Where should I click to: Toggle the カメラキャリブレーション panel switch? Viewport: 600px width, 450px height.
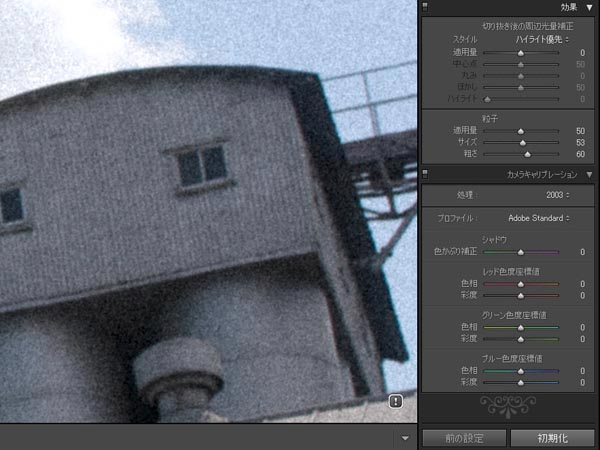pos(425,174)
